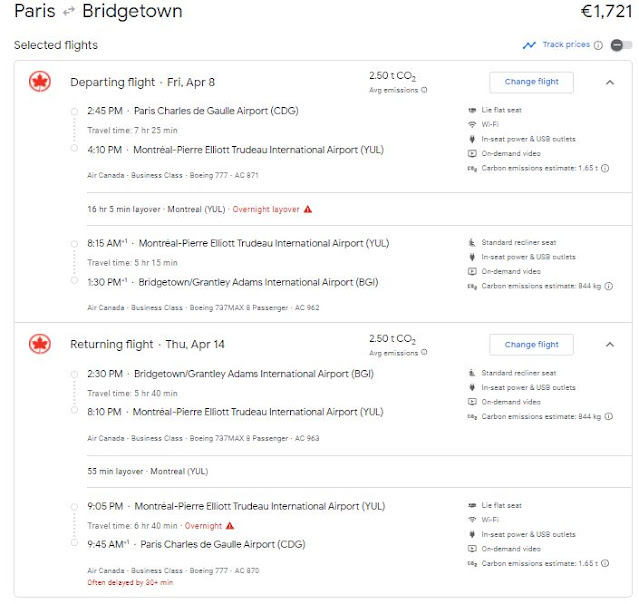This screenshot has width=639, height=604.
Task: Click Change flight for departing flight
Action: tap(531, 82)
